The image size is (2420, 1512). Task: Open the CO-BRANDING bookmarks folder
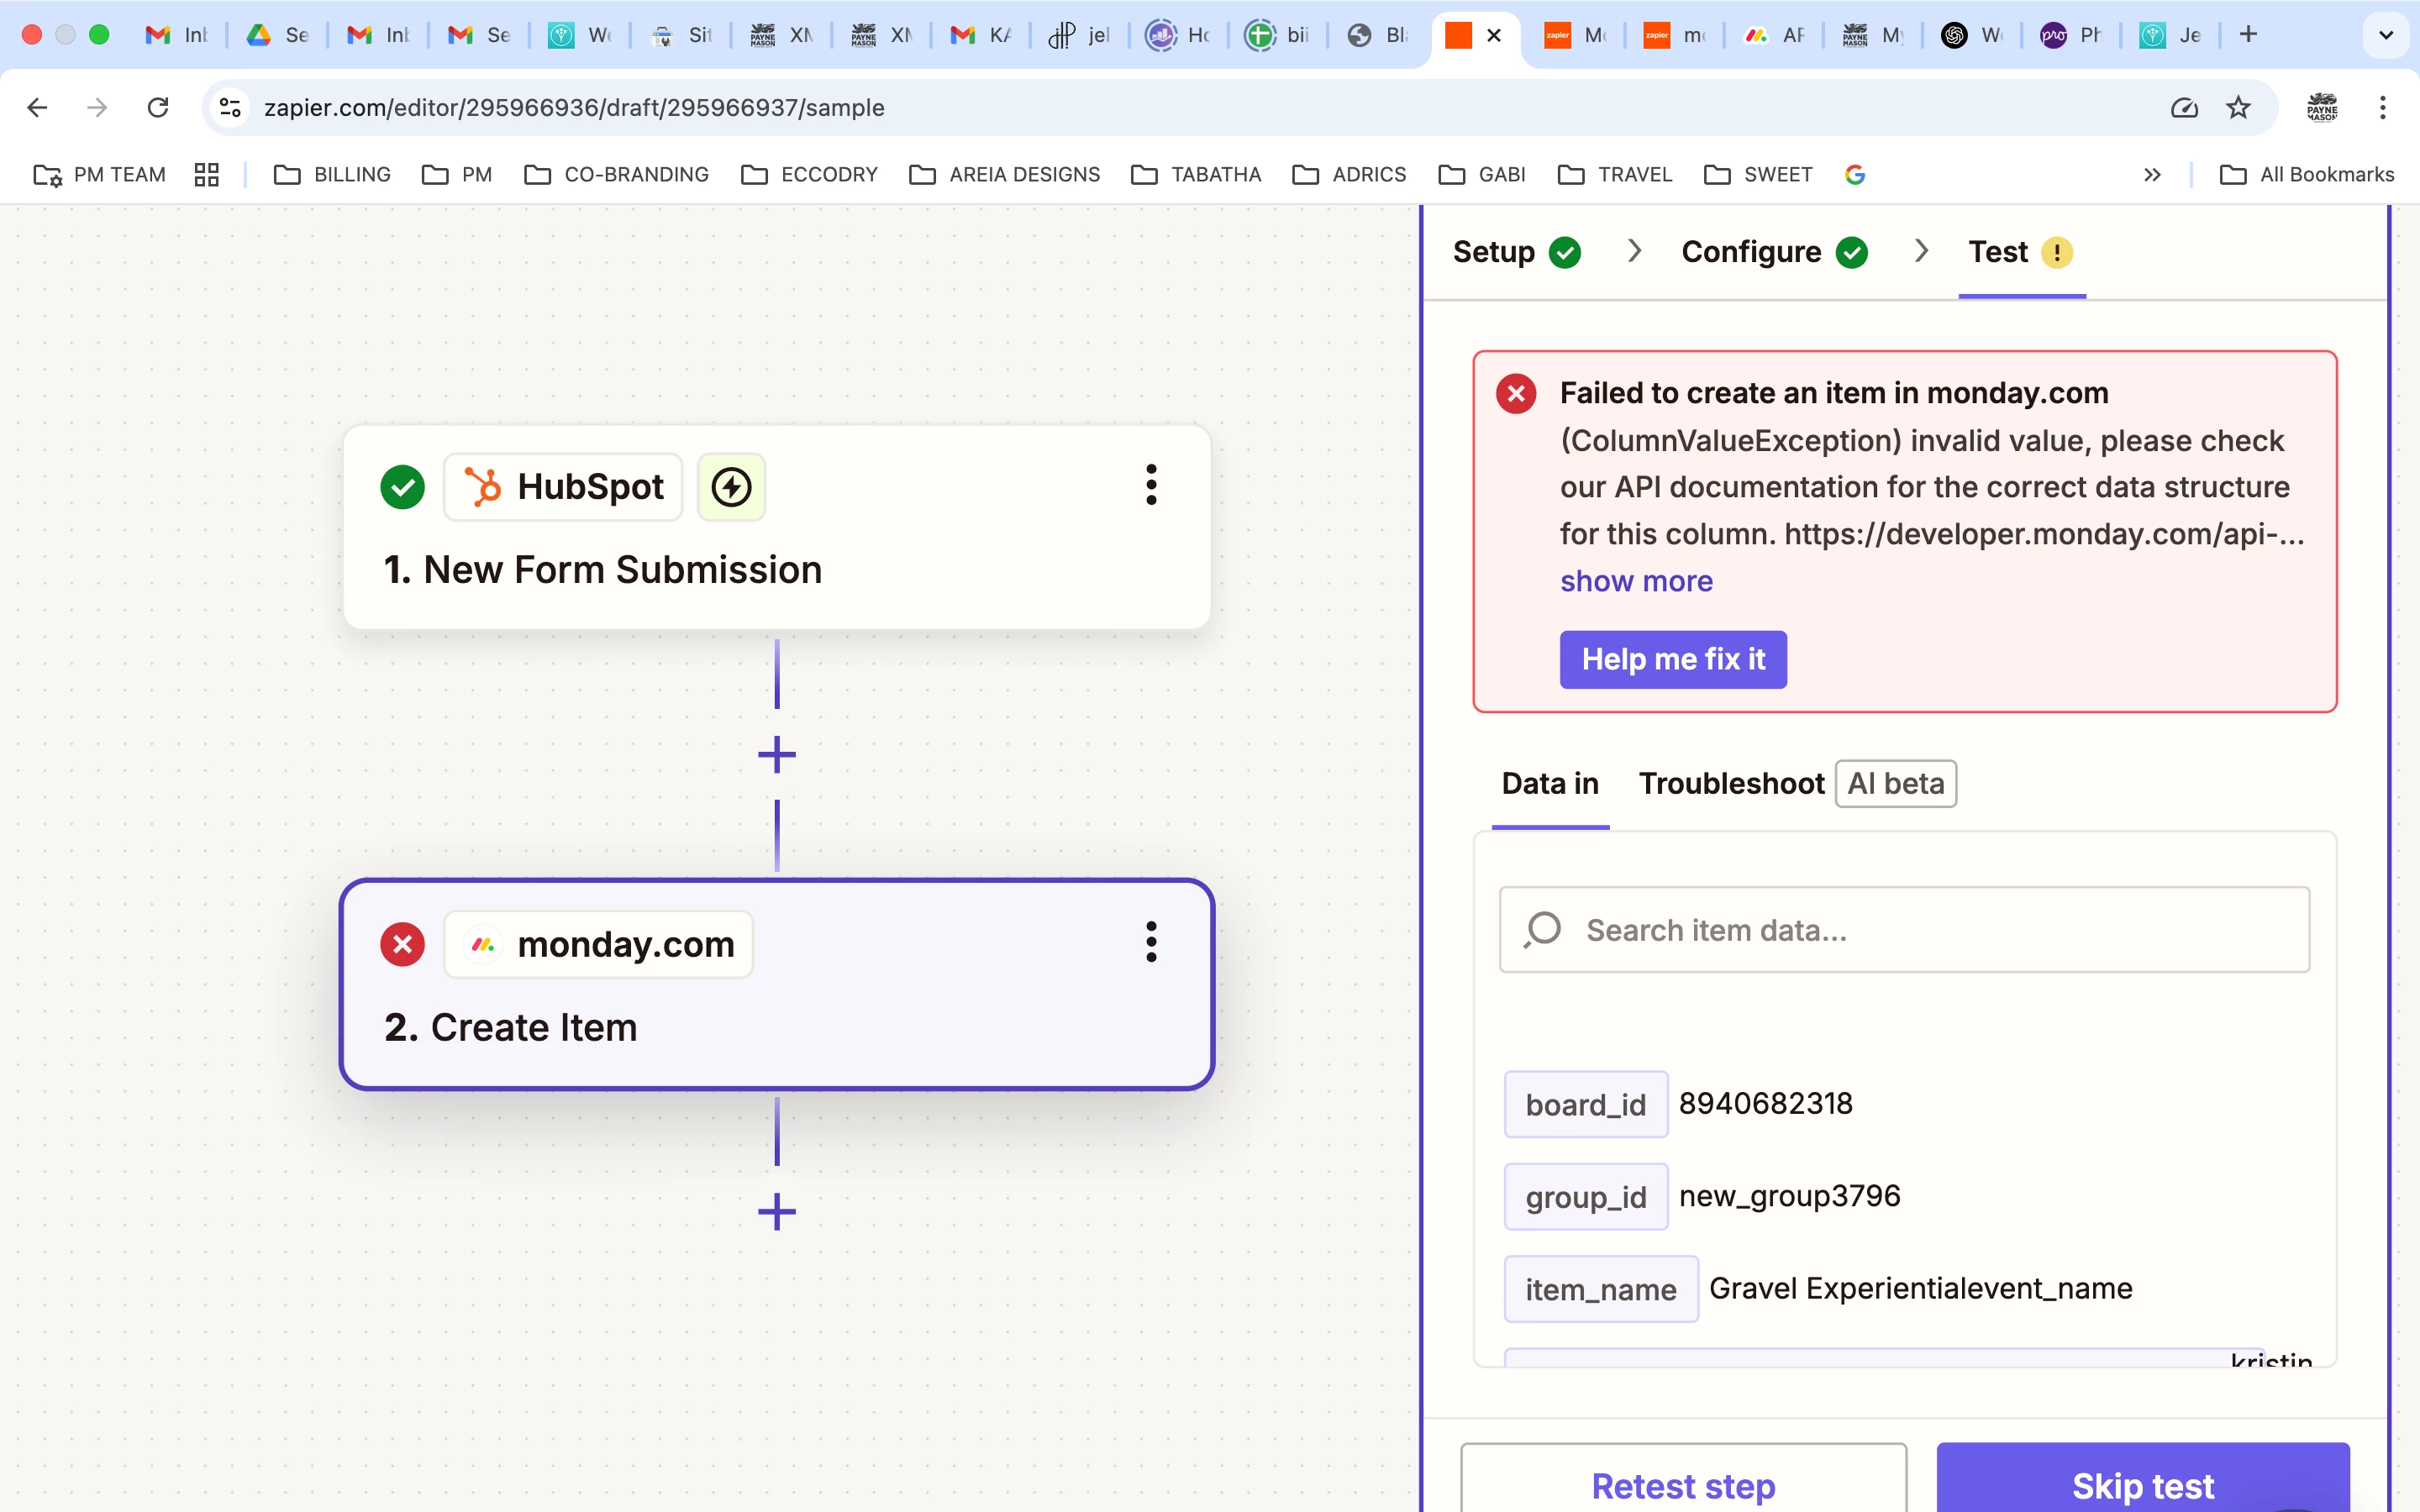pyautogui.click(x=616, y=175)
